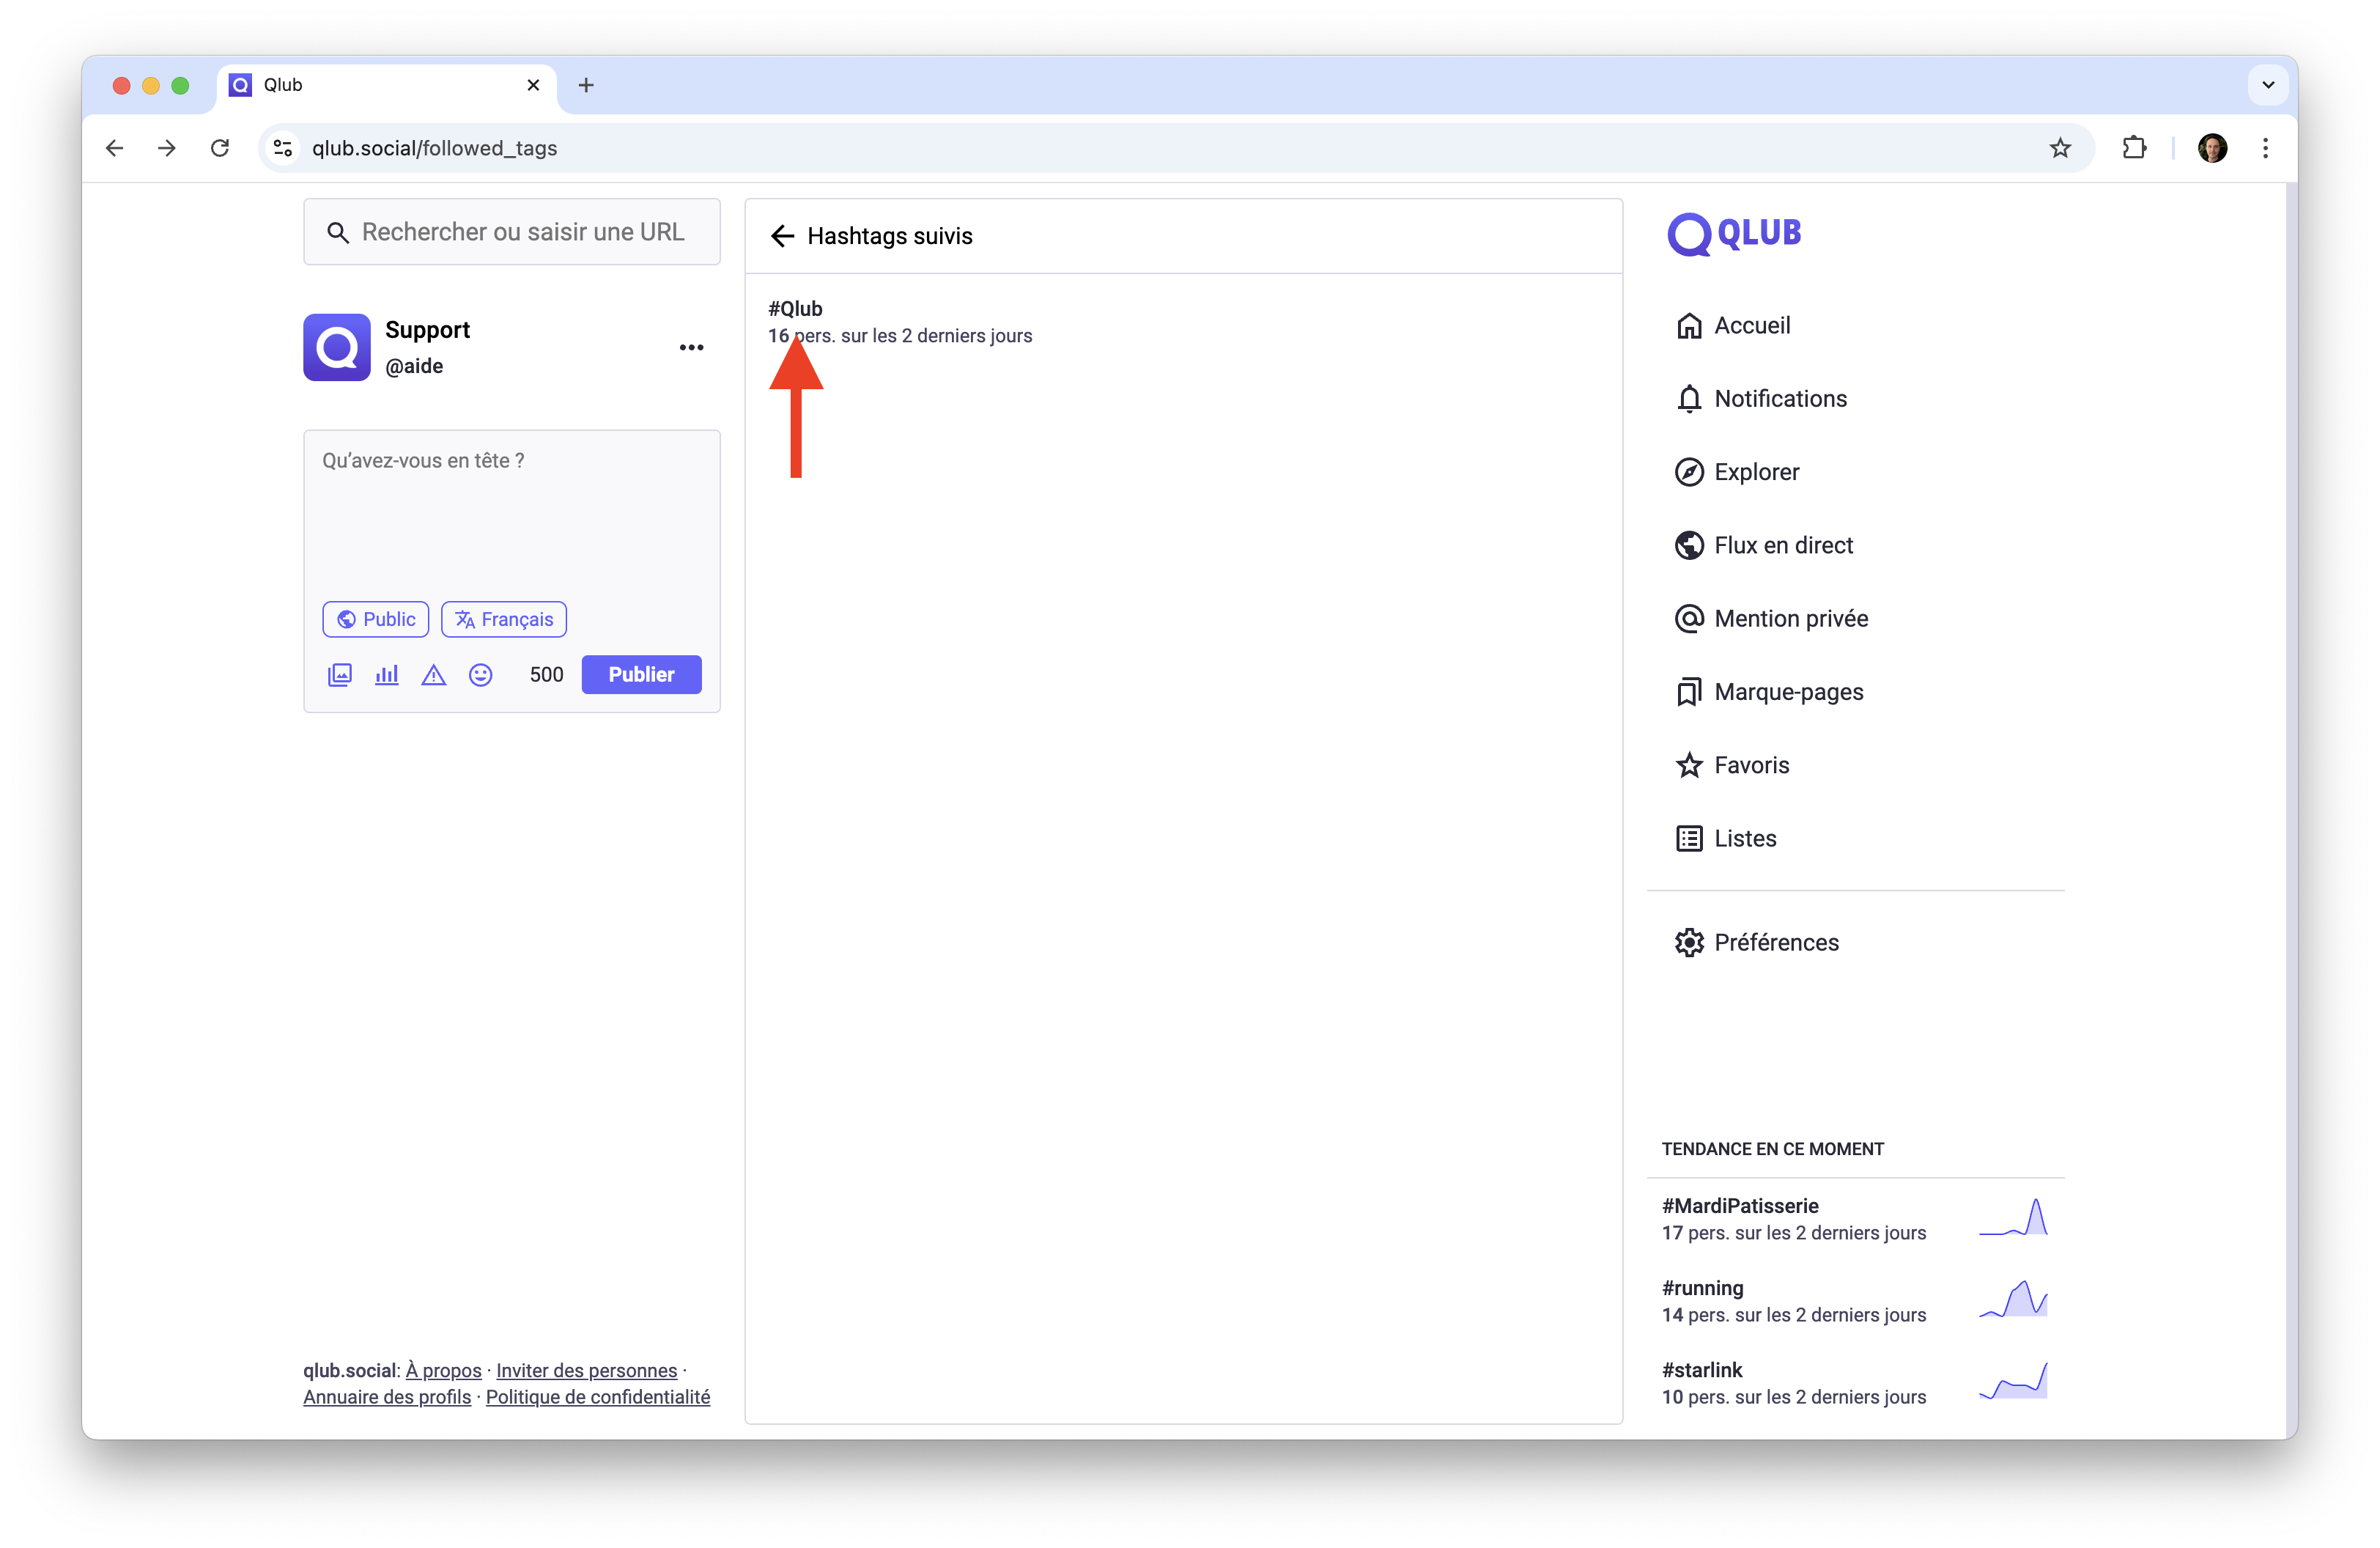Open trending hashtag #MardiPatisserie

[1740, 1206]
